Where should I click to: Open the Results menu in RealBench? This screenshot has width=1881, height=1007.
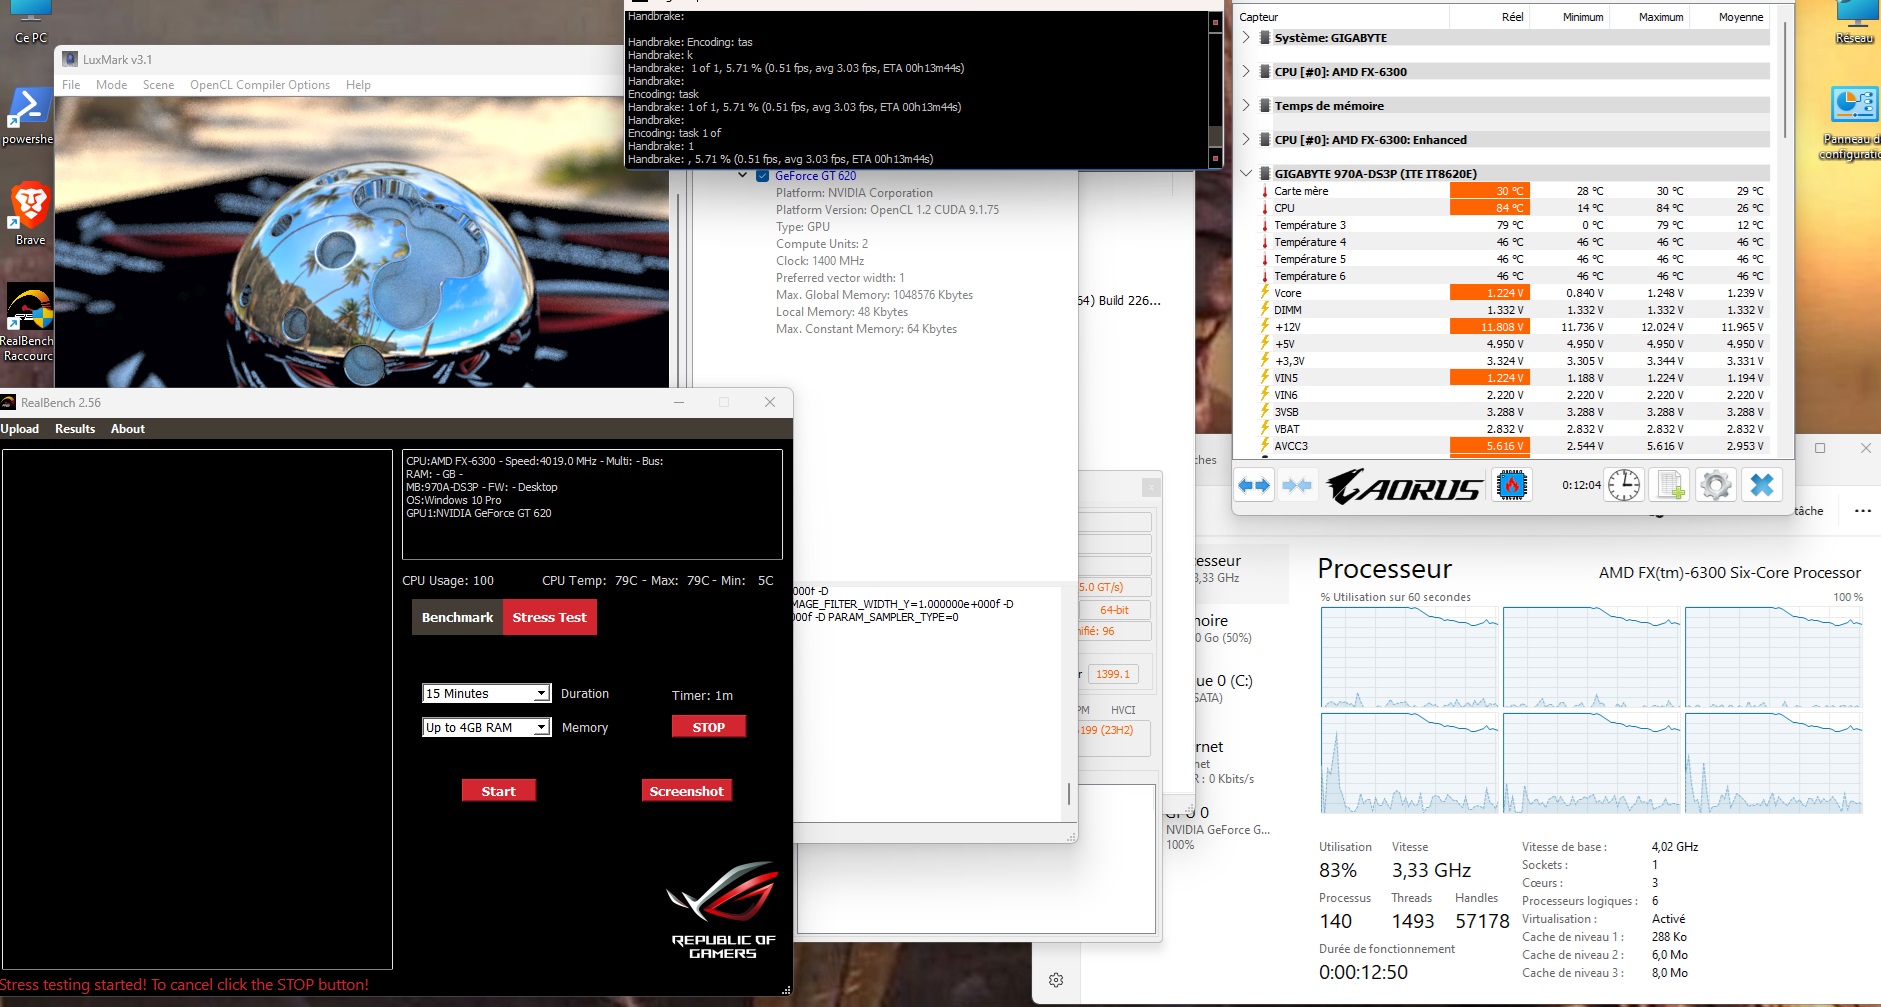coord(75,428)
